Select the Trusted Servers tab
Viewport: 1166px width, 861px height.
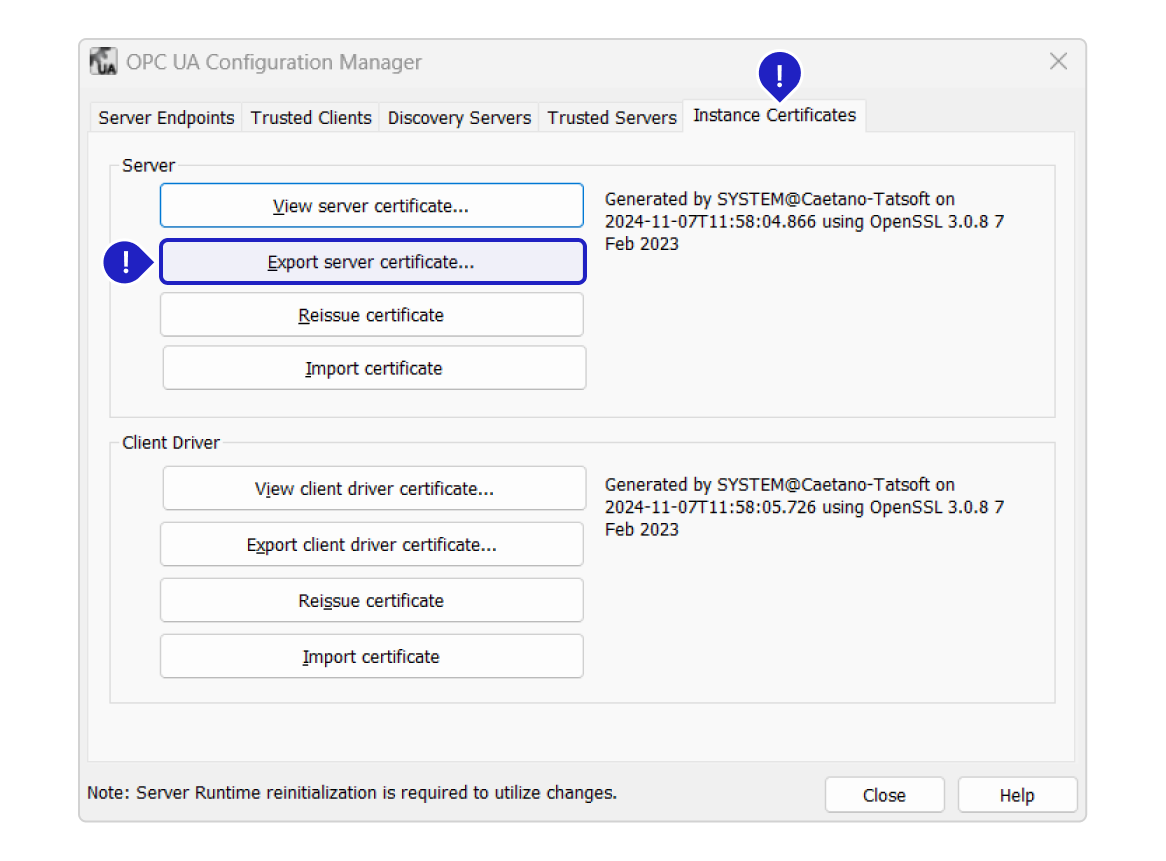pos(612,118)
